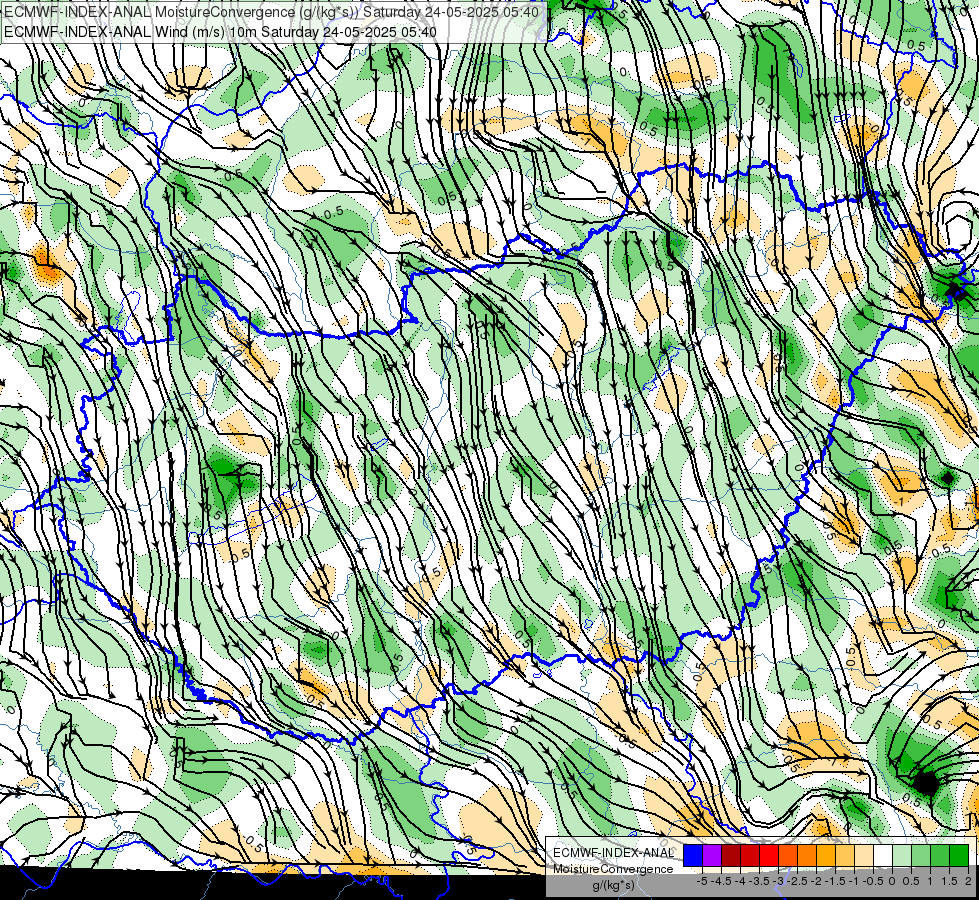Click the -4.5 tick label on the legend
Image resolution: width=979 pixels, height=900 pixels.
coord(721,881)
